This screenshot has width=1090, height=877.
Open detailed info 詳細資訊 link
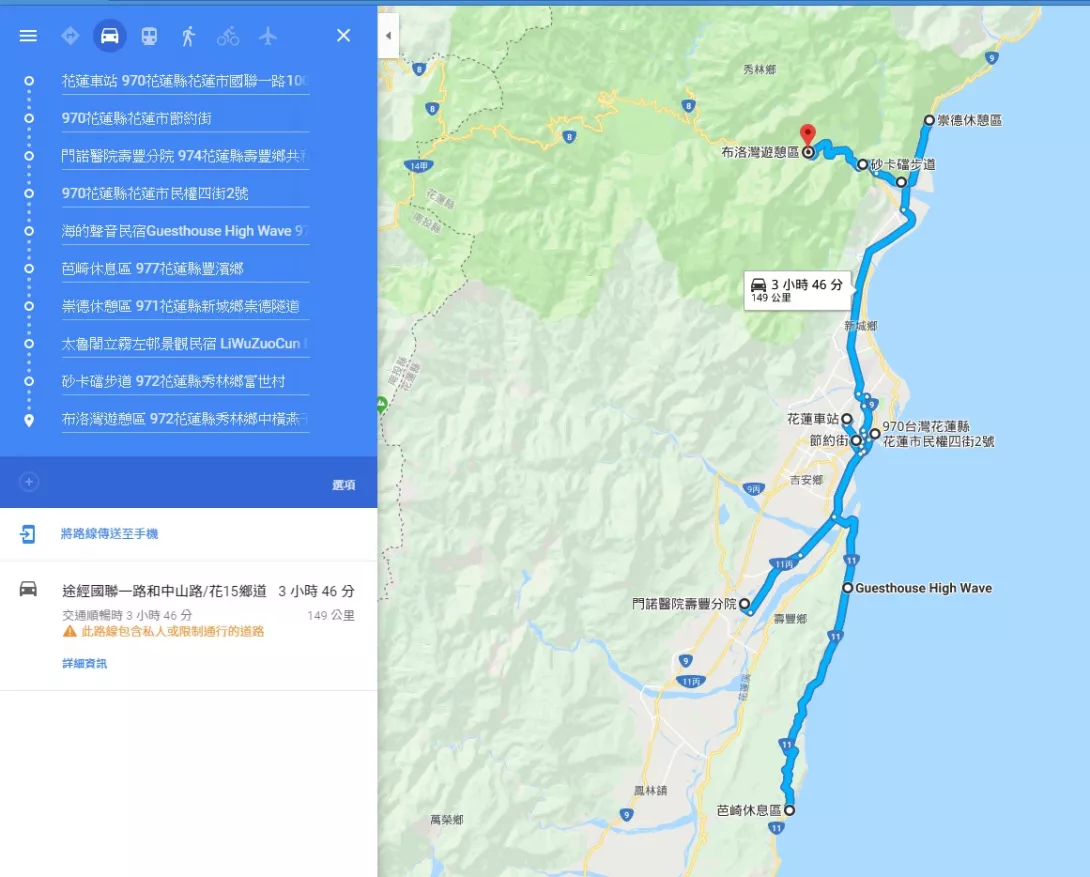click(84, 664)
